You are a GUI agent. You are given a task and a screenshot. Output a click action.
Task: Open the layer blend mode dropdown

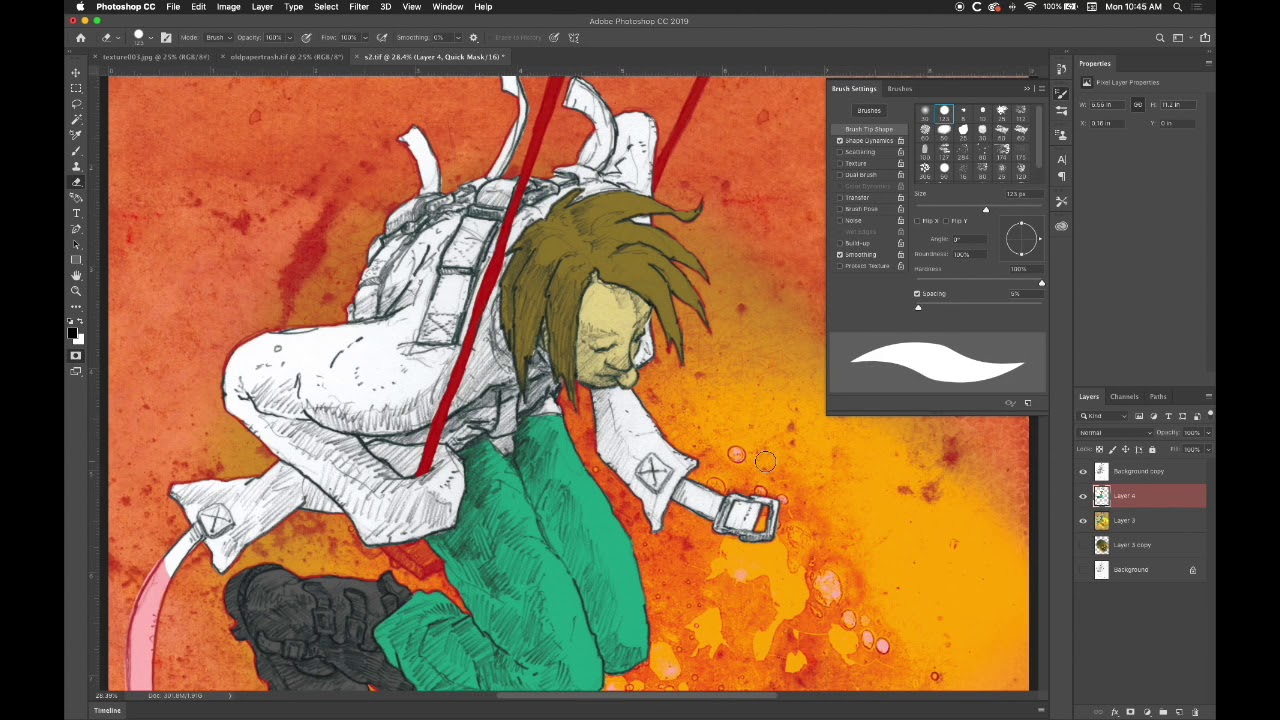[1115, 433]
